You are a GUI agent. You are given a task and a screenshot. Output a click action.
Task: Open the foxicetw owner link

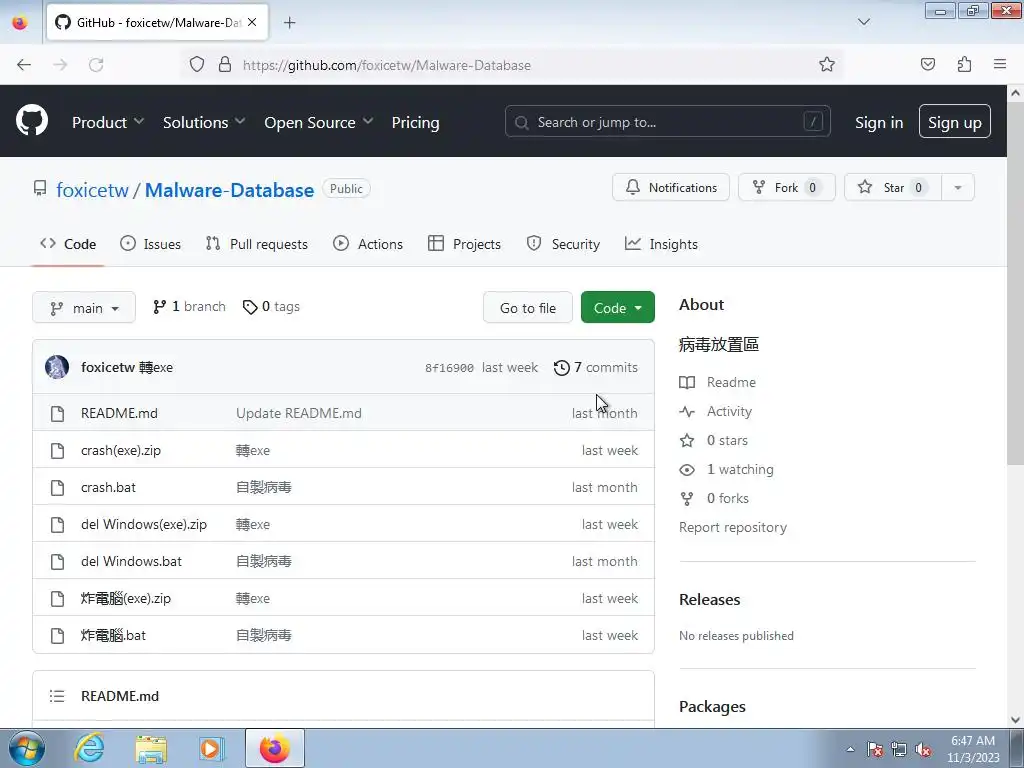click(92, 190)
